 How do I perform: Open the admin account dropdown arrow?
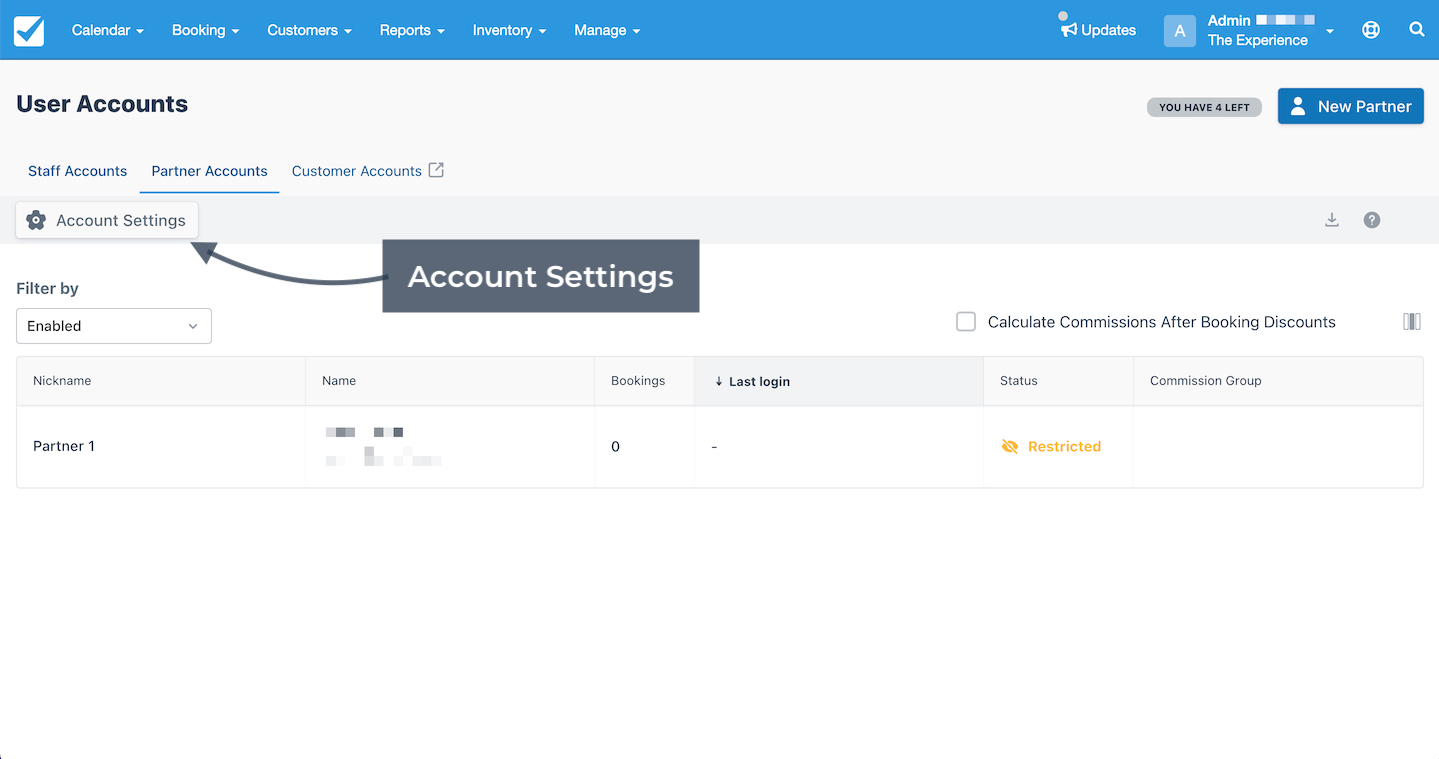[1330, 31]
